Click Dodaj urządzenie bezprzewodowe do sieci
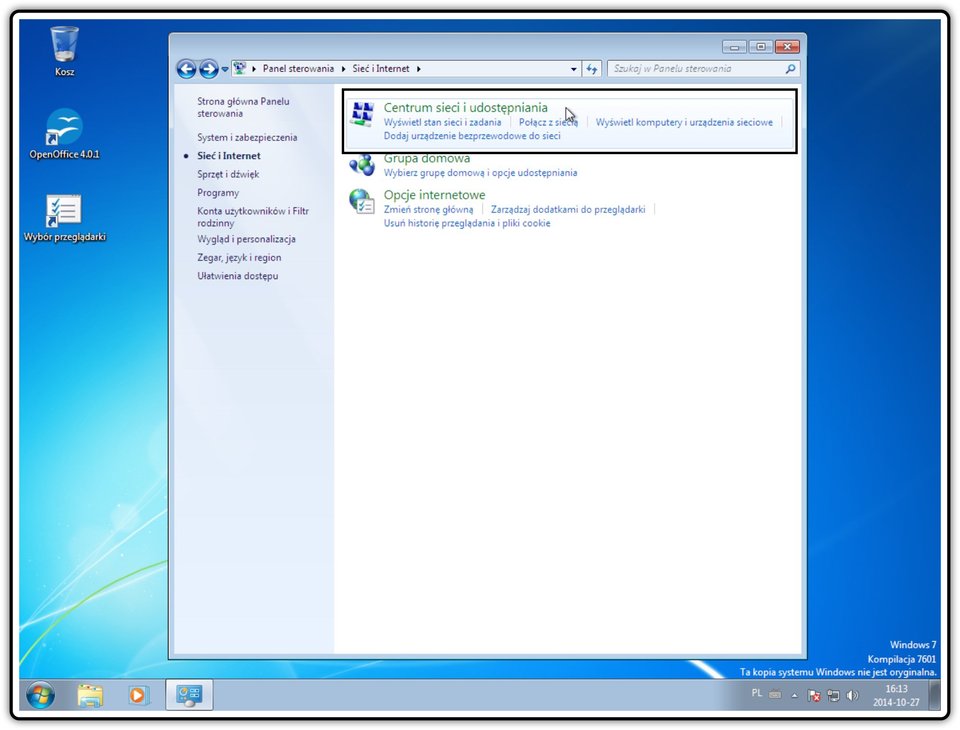The width and height of the screenshot is (960, 730). (x=472, y=136)
